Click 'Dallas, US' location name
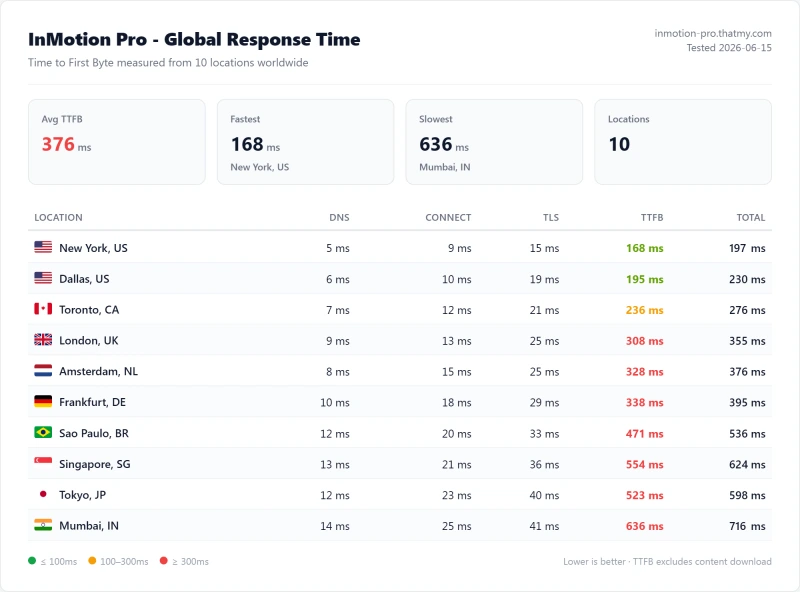Viewport: 800px width, 592px height. [x=84, y=279]
